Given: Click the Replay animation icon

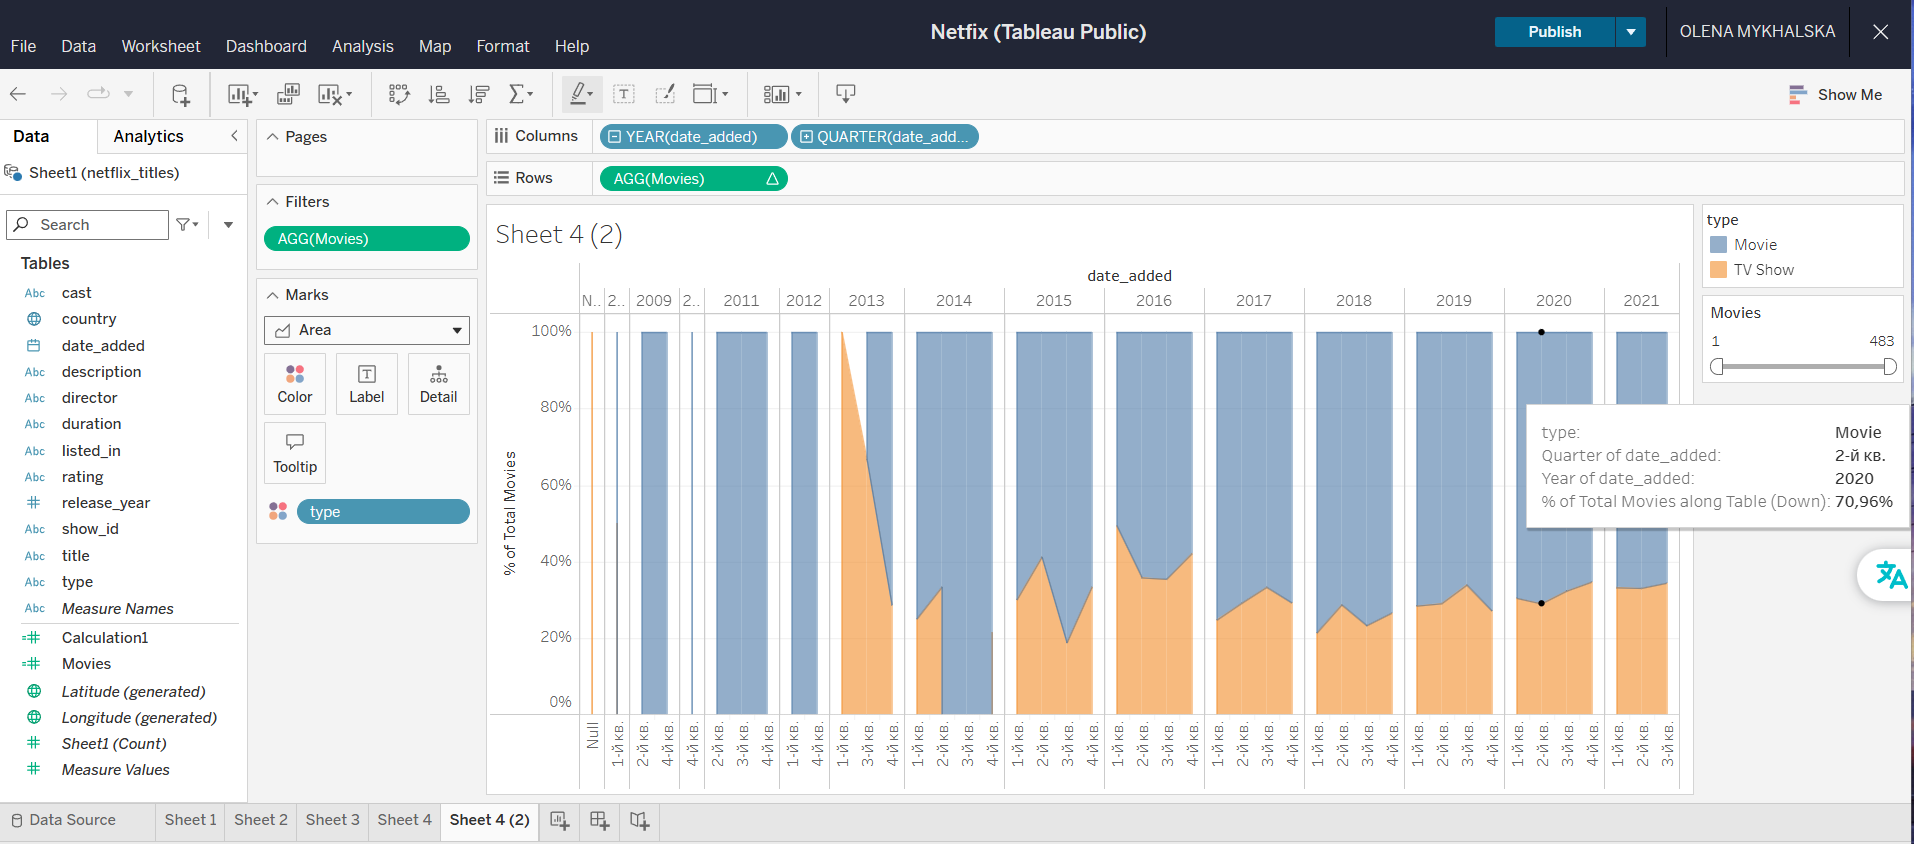Looking at the screenshot, I should coord(98,94).
